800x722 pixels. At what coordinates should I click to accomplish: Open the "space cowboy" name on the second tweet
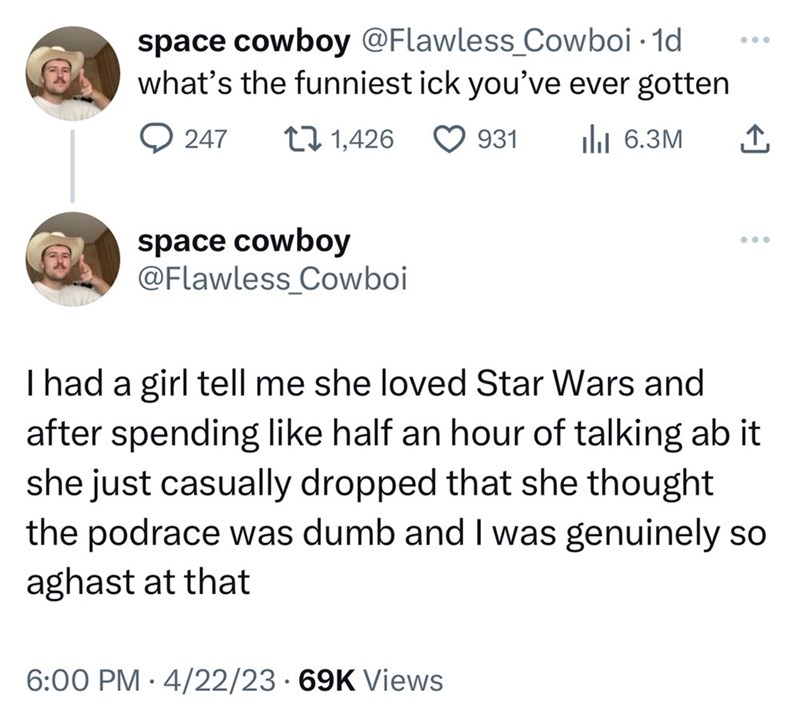click(x=243, y=241)
